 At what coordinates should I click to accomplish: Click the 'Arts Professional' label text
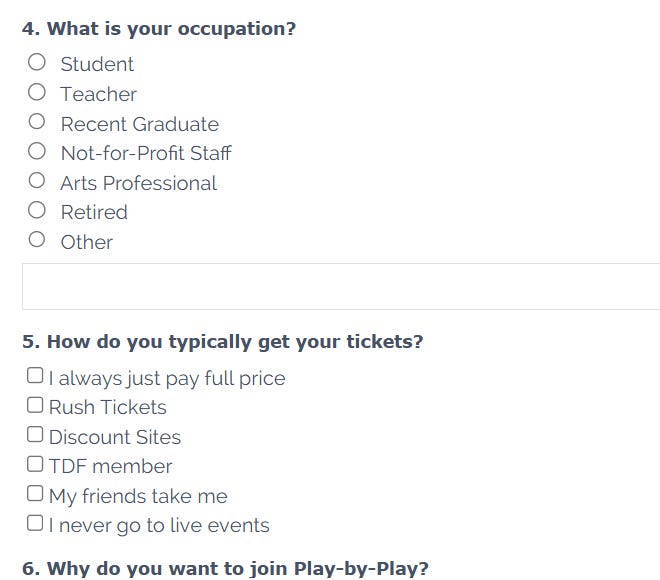click(x=138, y=183)
